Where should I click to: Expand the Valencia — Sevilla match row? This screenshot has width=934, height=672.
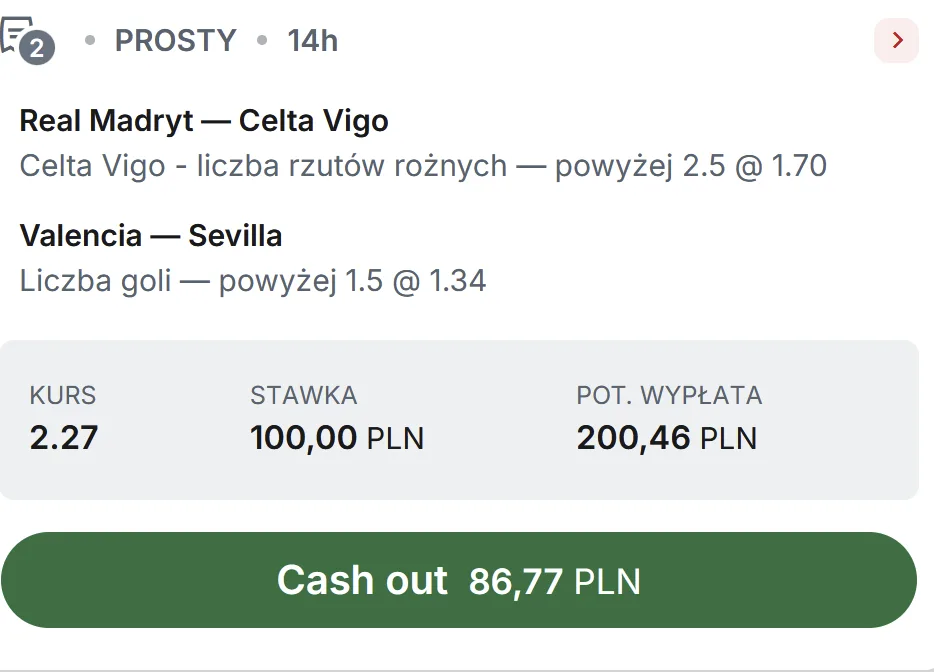point(151,235)
